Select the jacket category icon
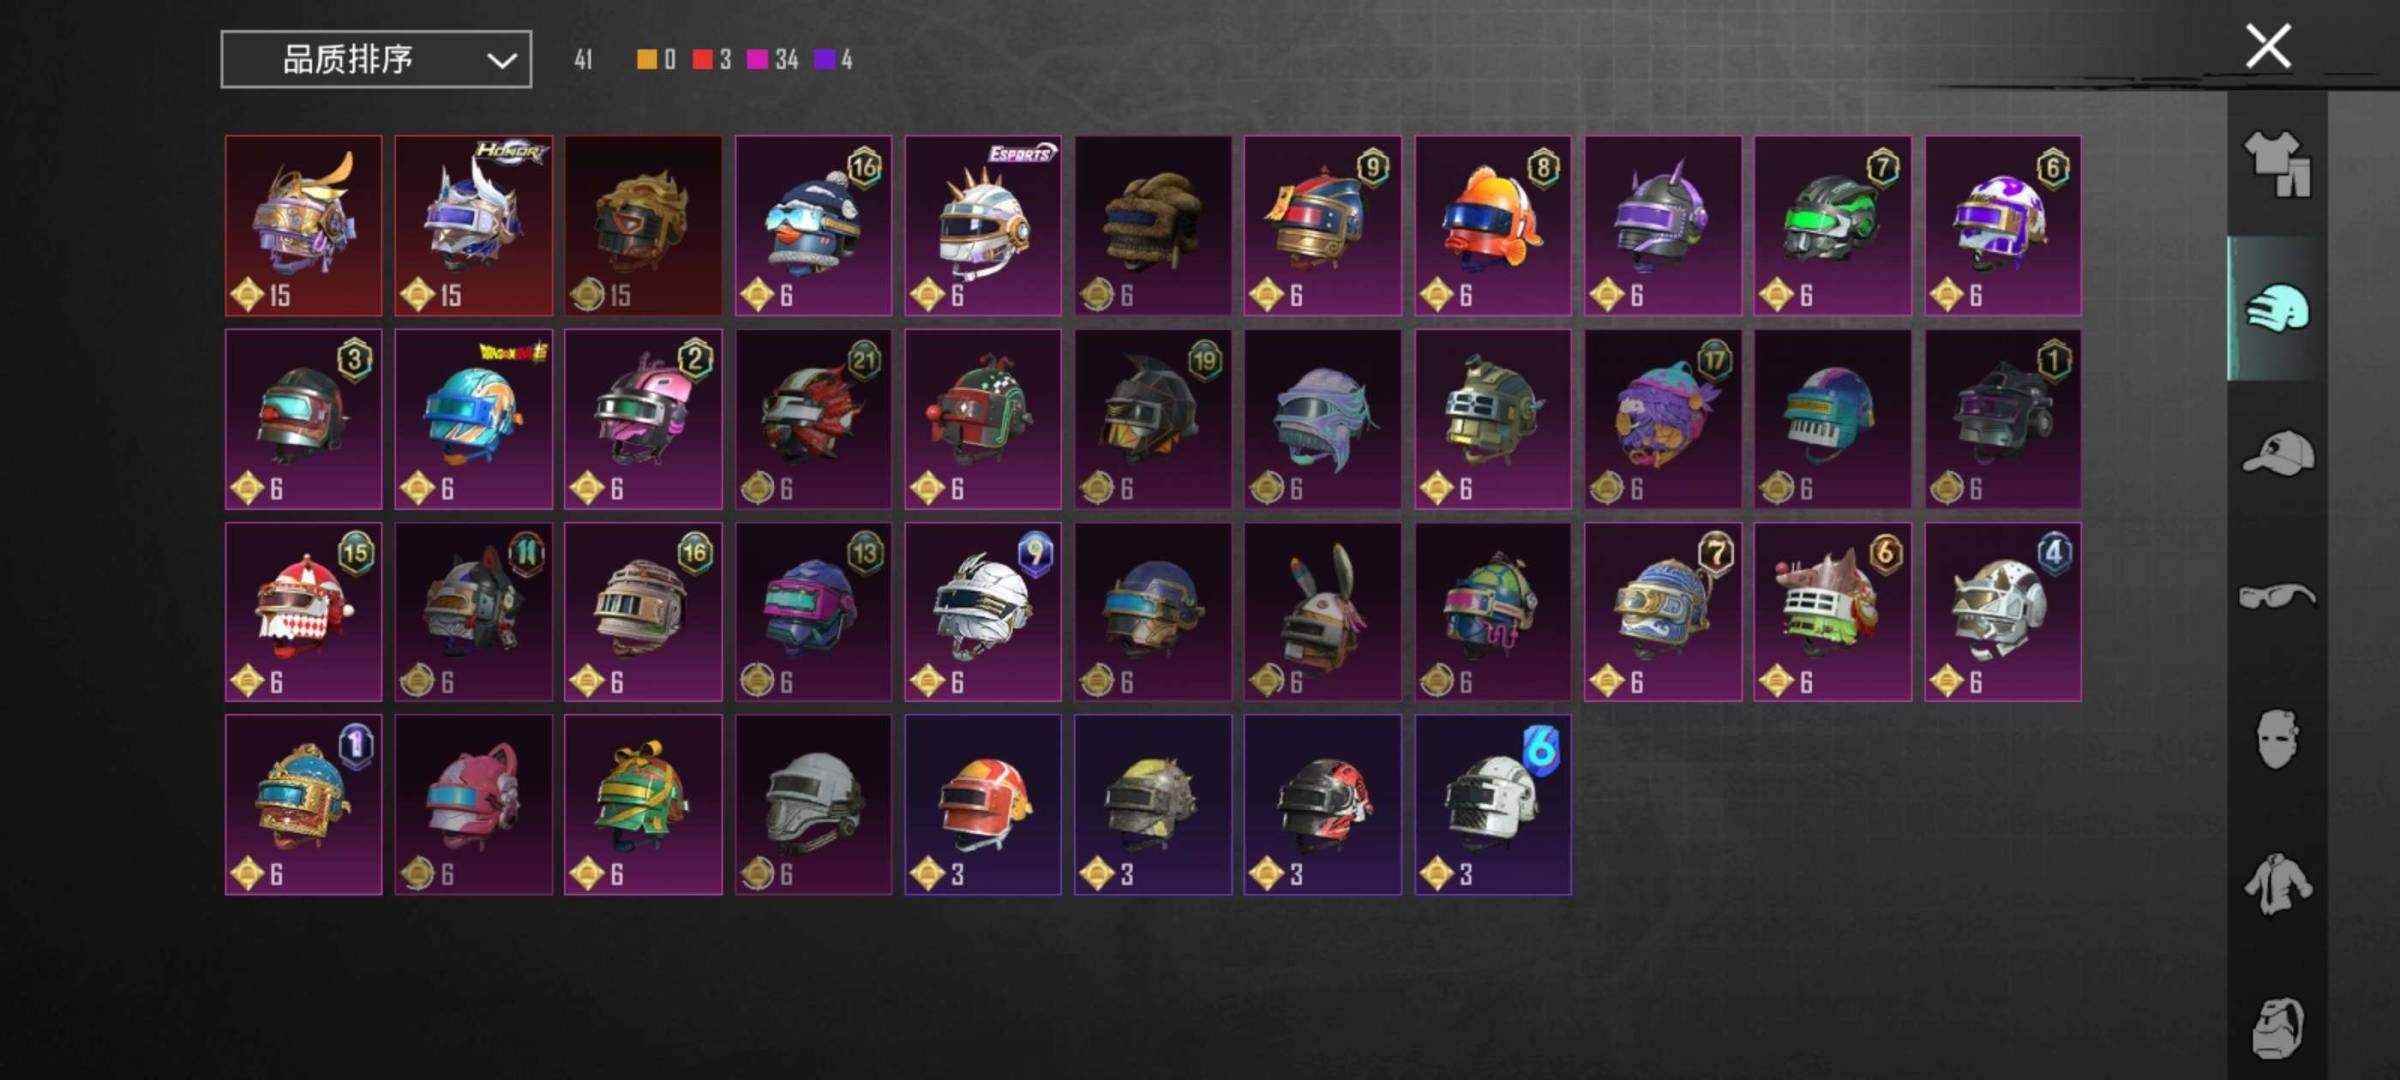 2278,884
